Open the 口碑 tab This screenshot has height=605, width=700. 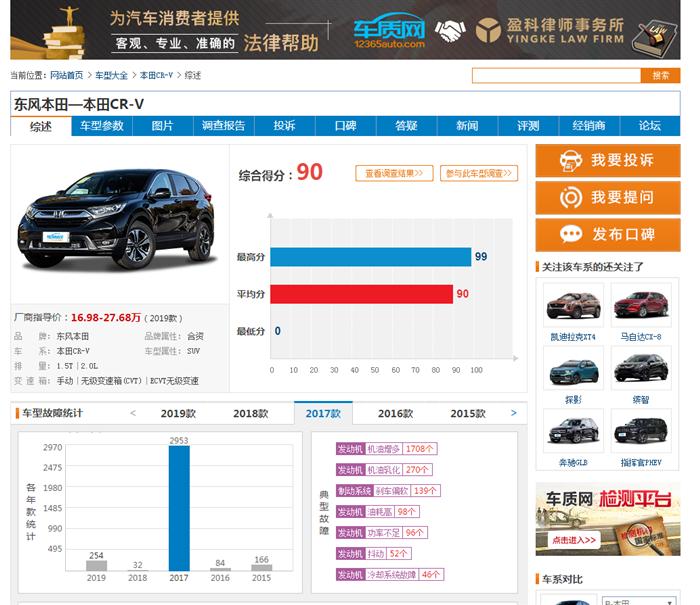pos(346,126)
